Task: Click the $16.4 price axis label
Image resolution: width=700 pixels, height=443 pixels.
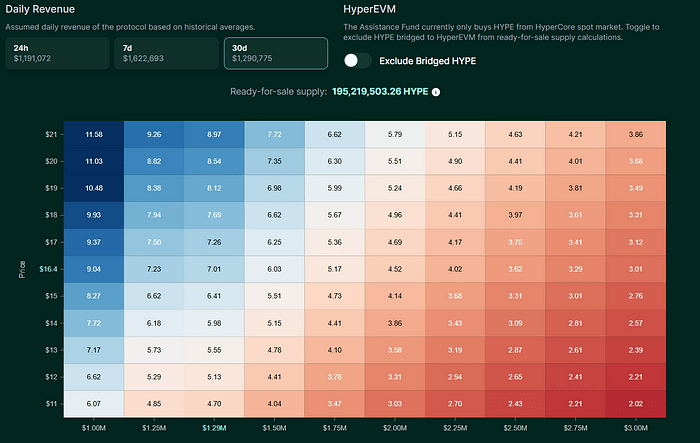Action: (48, 269)
